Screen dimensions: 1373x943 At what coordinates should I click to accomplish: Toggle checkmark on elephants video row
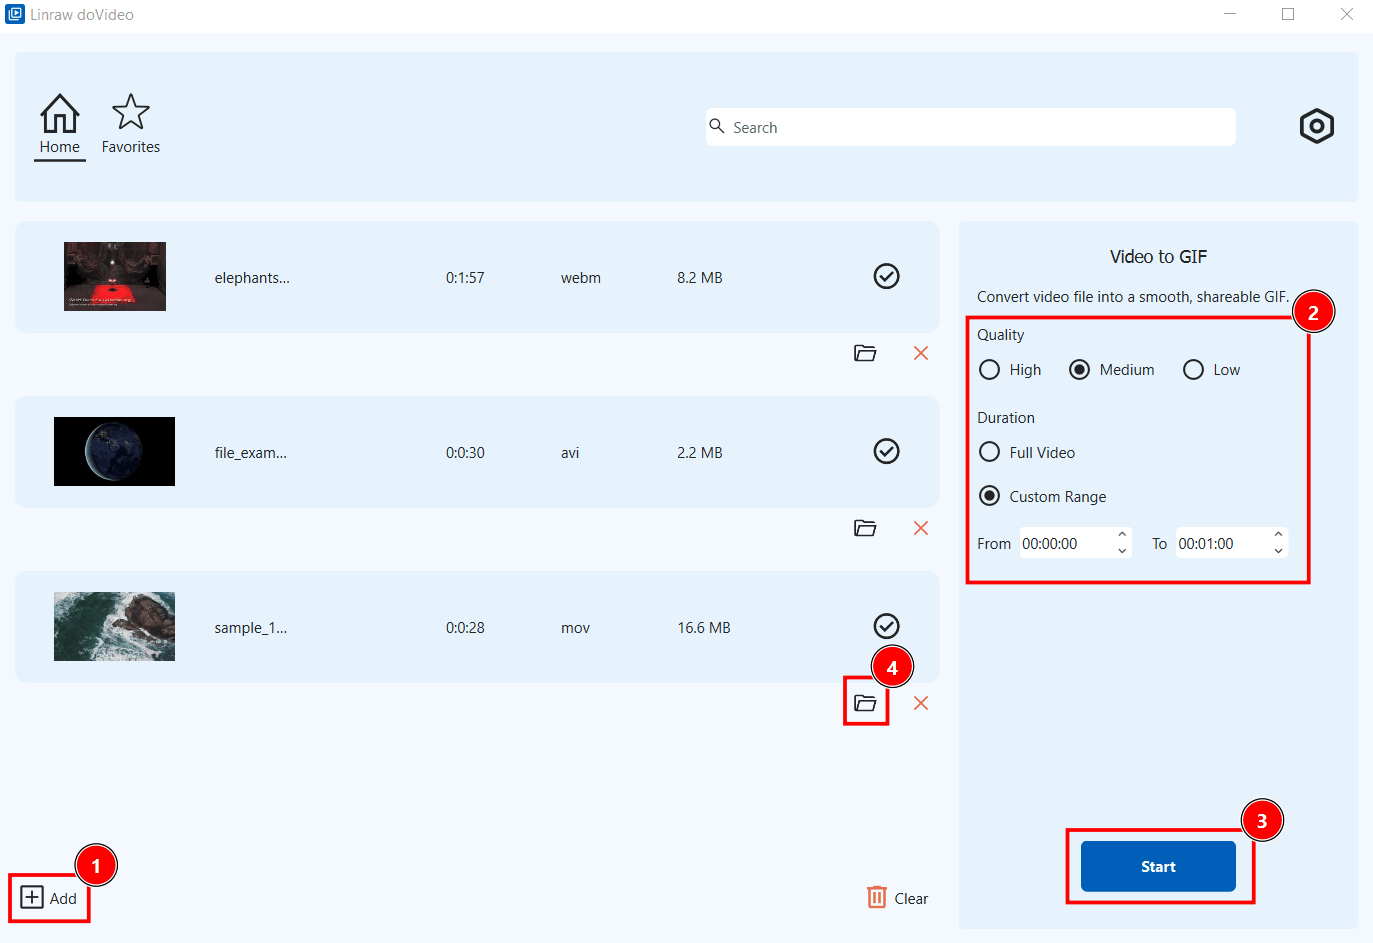point(886,276)
